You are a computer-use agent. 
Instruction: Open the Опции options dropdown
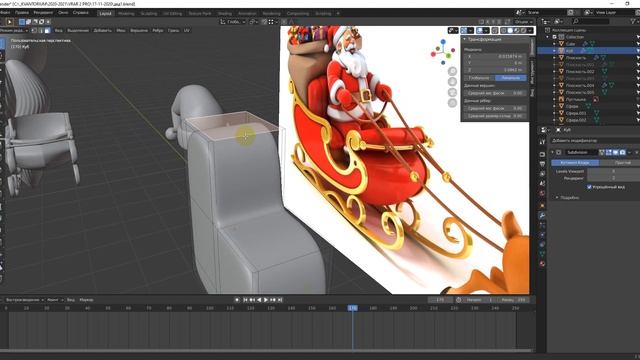point(524,22)
